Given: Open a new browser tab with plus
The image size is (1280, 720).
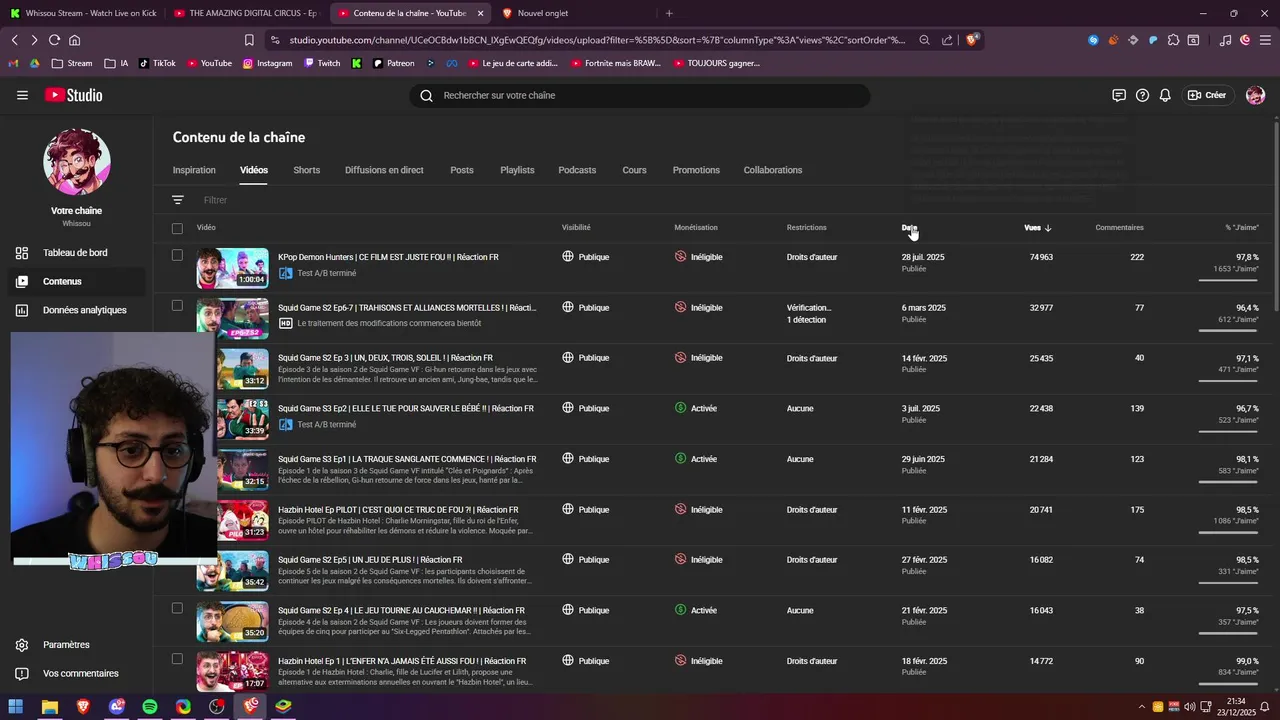Looking at the screenshot, I should pos(669,13).
